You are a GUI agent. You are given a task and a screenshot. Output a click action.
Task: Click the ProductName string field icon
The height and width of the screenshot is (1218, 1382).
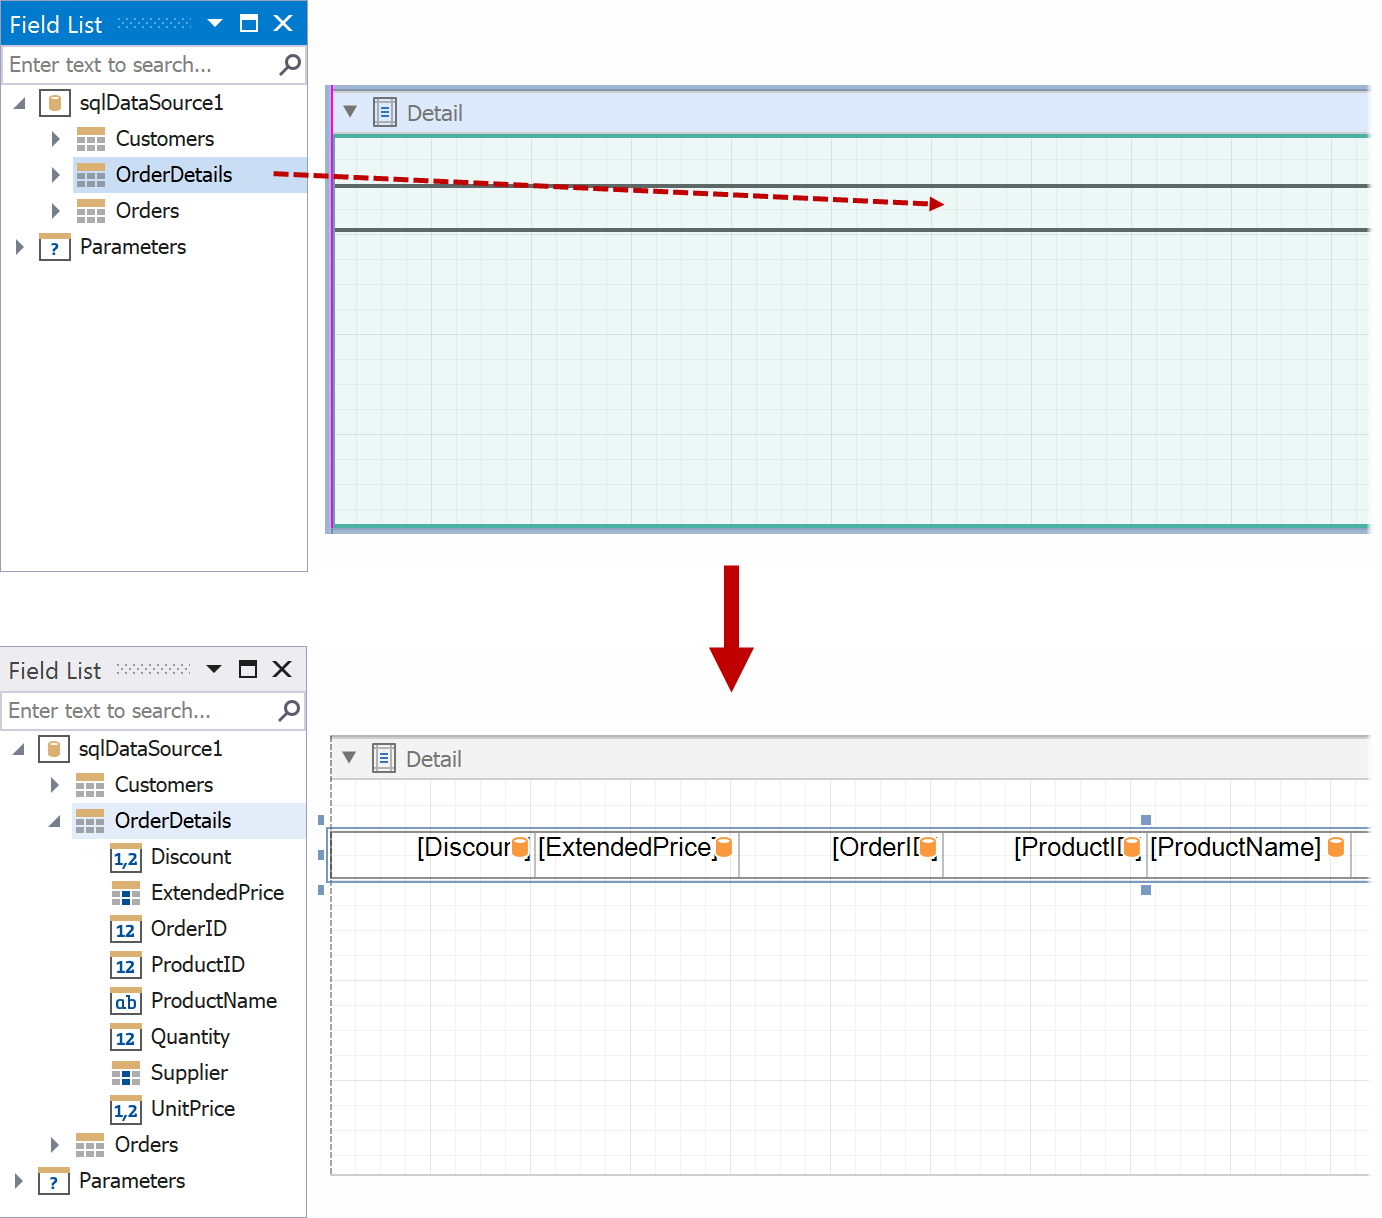(125, 1001)
